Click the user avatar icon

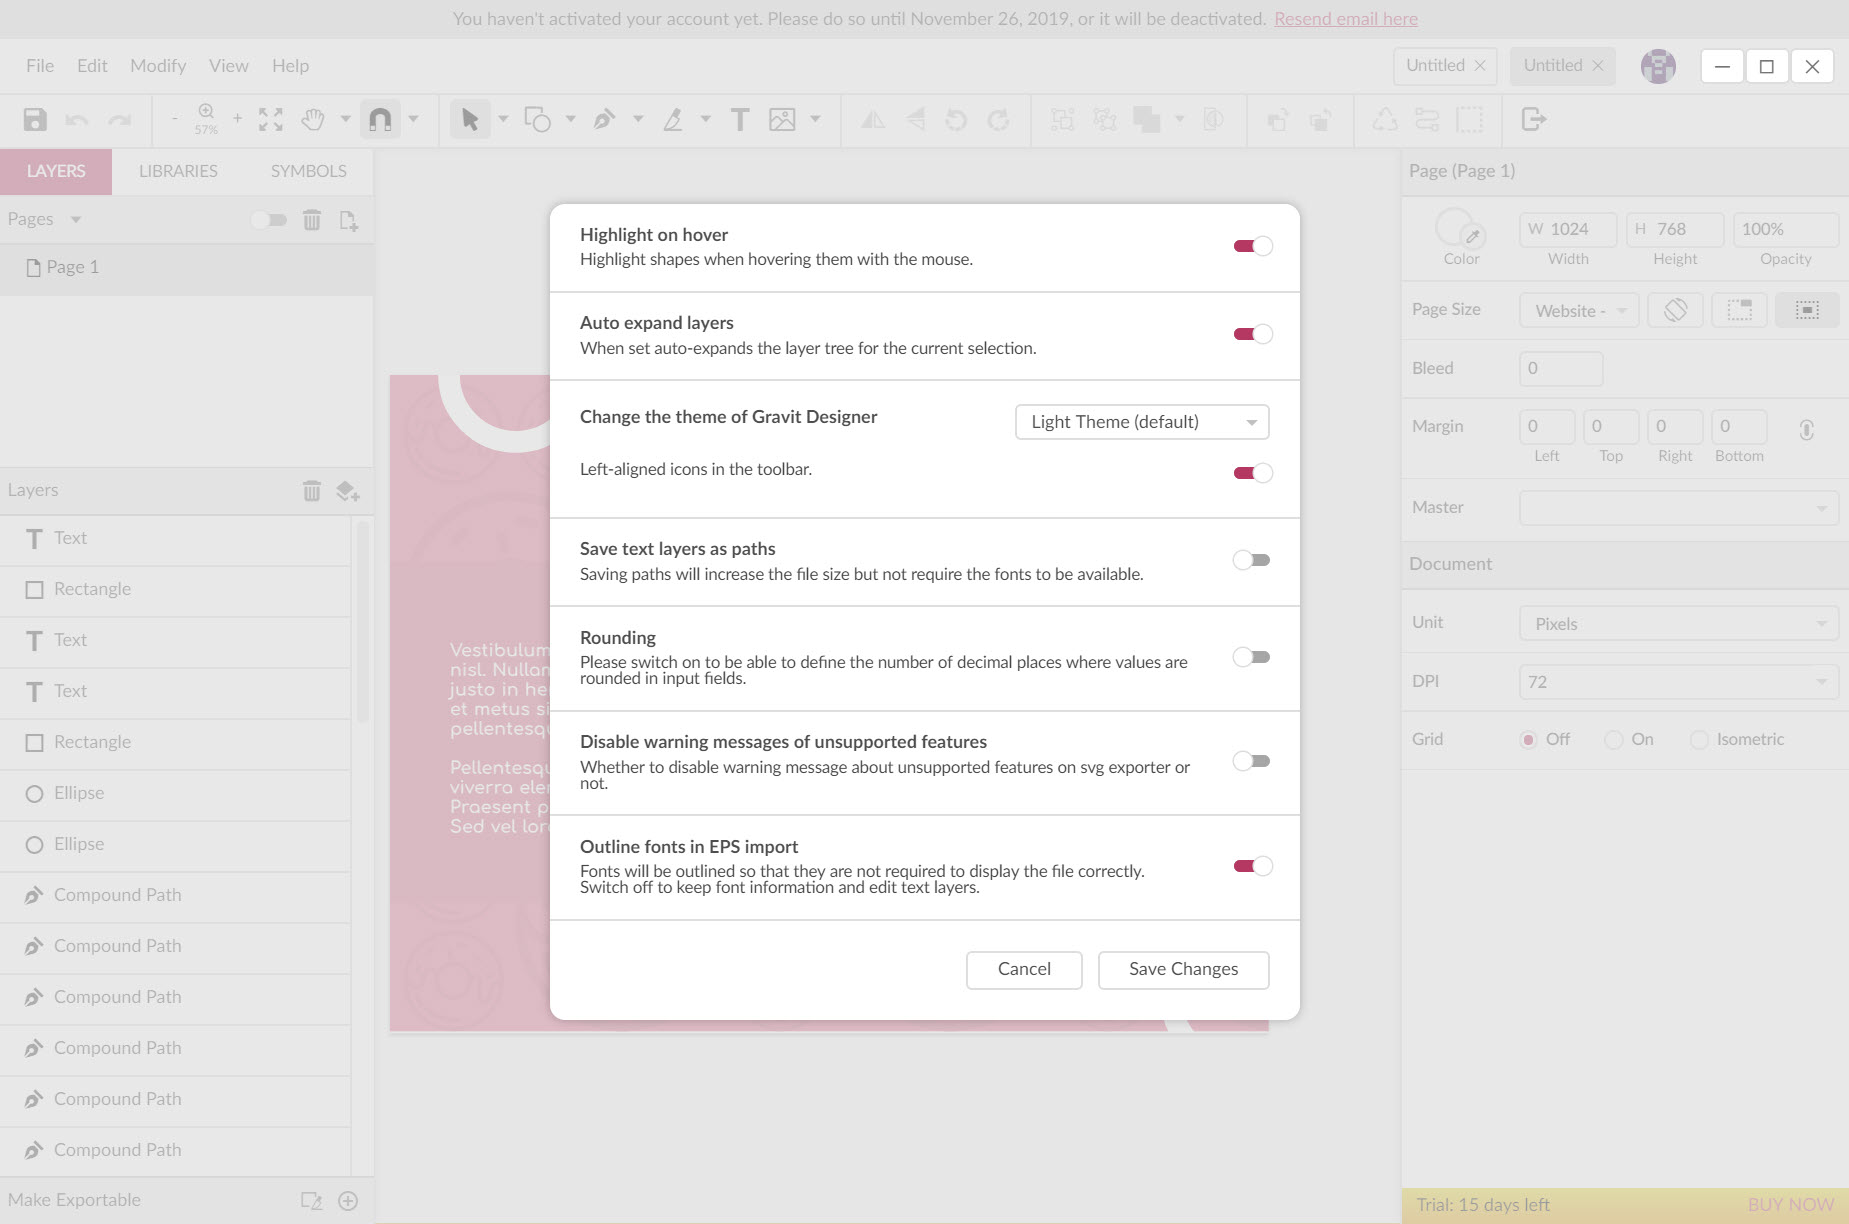pos(1658,66)
